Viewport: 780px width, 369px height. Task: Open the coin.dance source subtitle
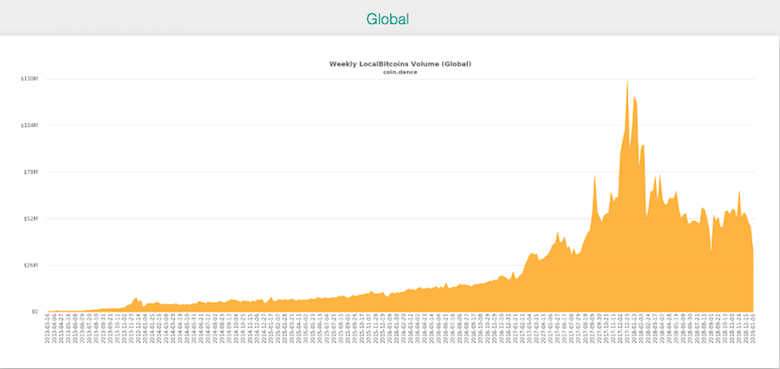(400, 72)
